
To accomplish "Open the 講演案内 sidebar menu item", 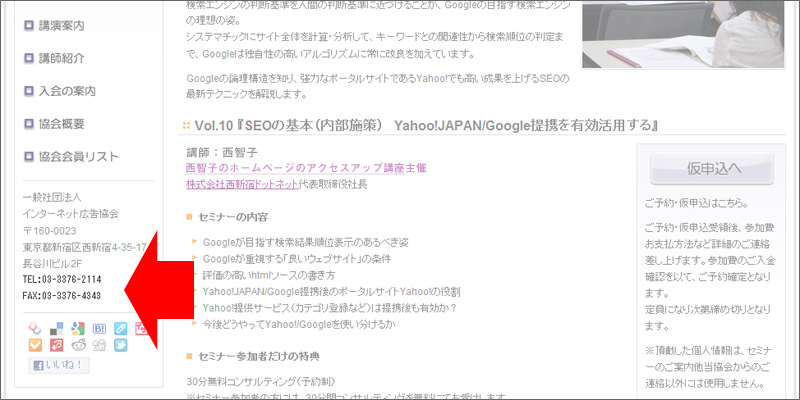I will click(68, 26).
